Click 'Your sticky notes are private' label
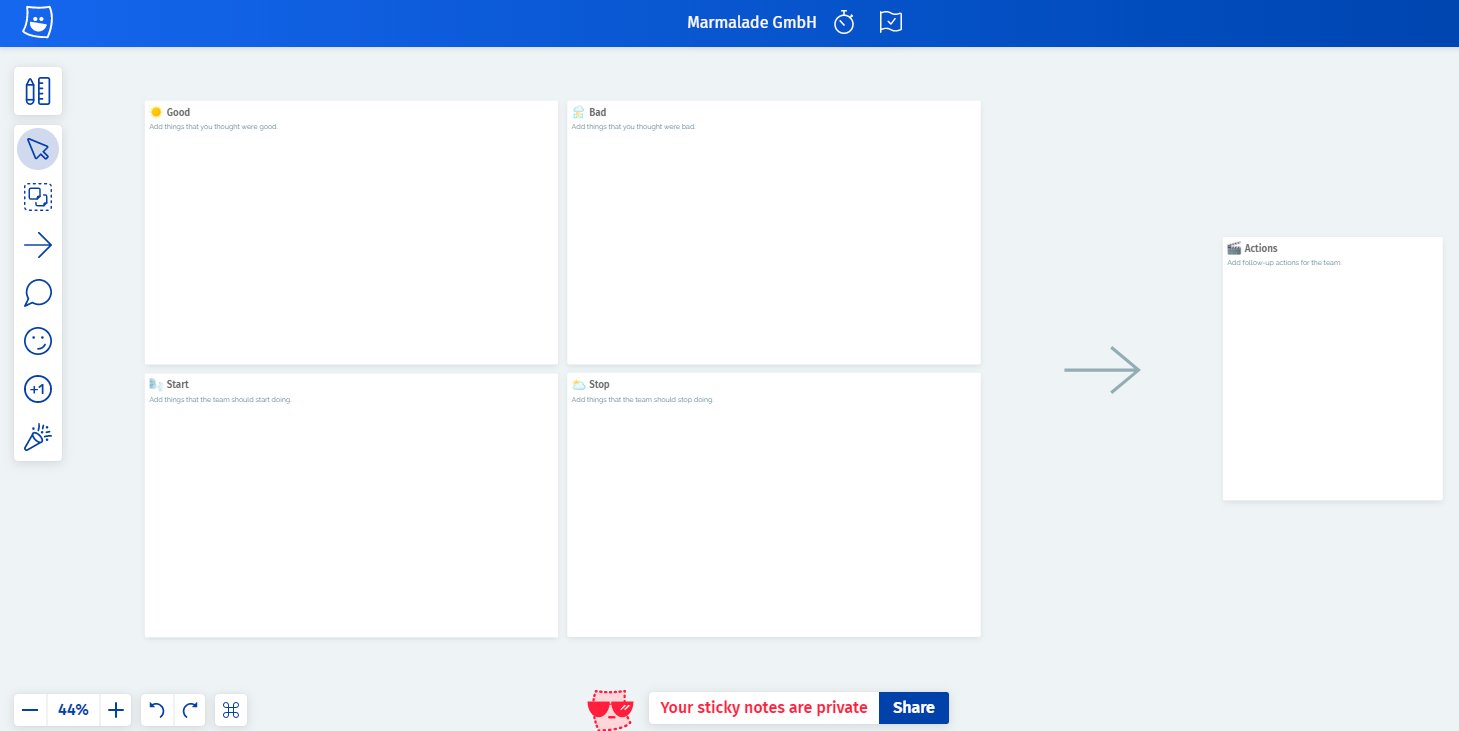Viewport: 1459px width, 731px height. pyautogui.click(x=764, y=708)
